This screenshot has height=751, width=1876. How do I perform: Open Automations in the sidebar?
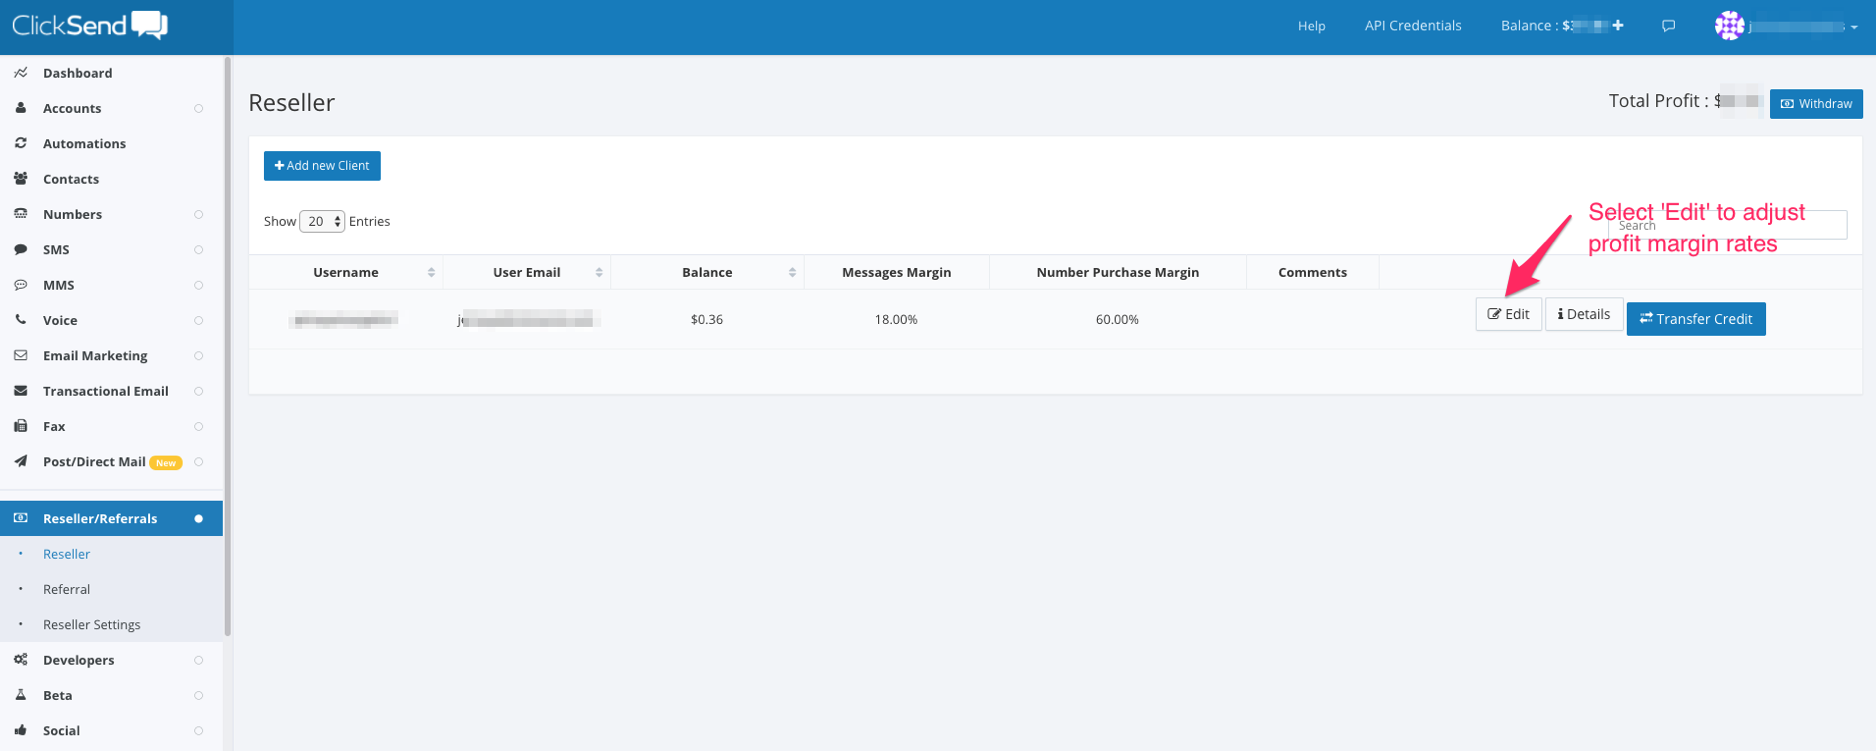click(84, 143)
